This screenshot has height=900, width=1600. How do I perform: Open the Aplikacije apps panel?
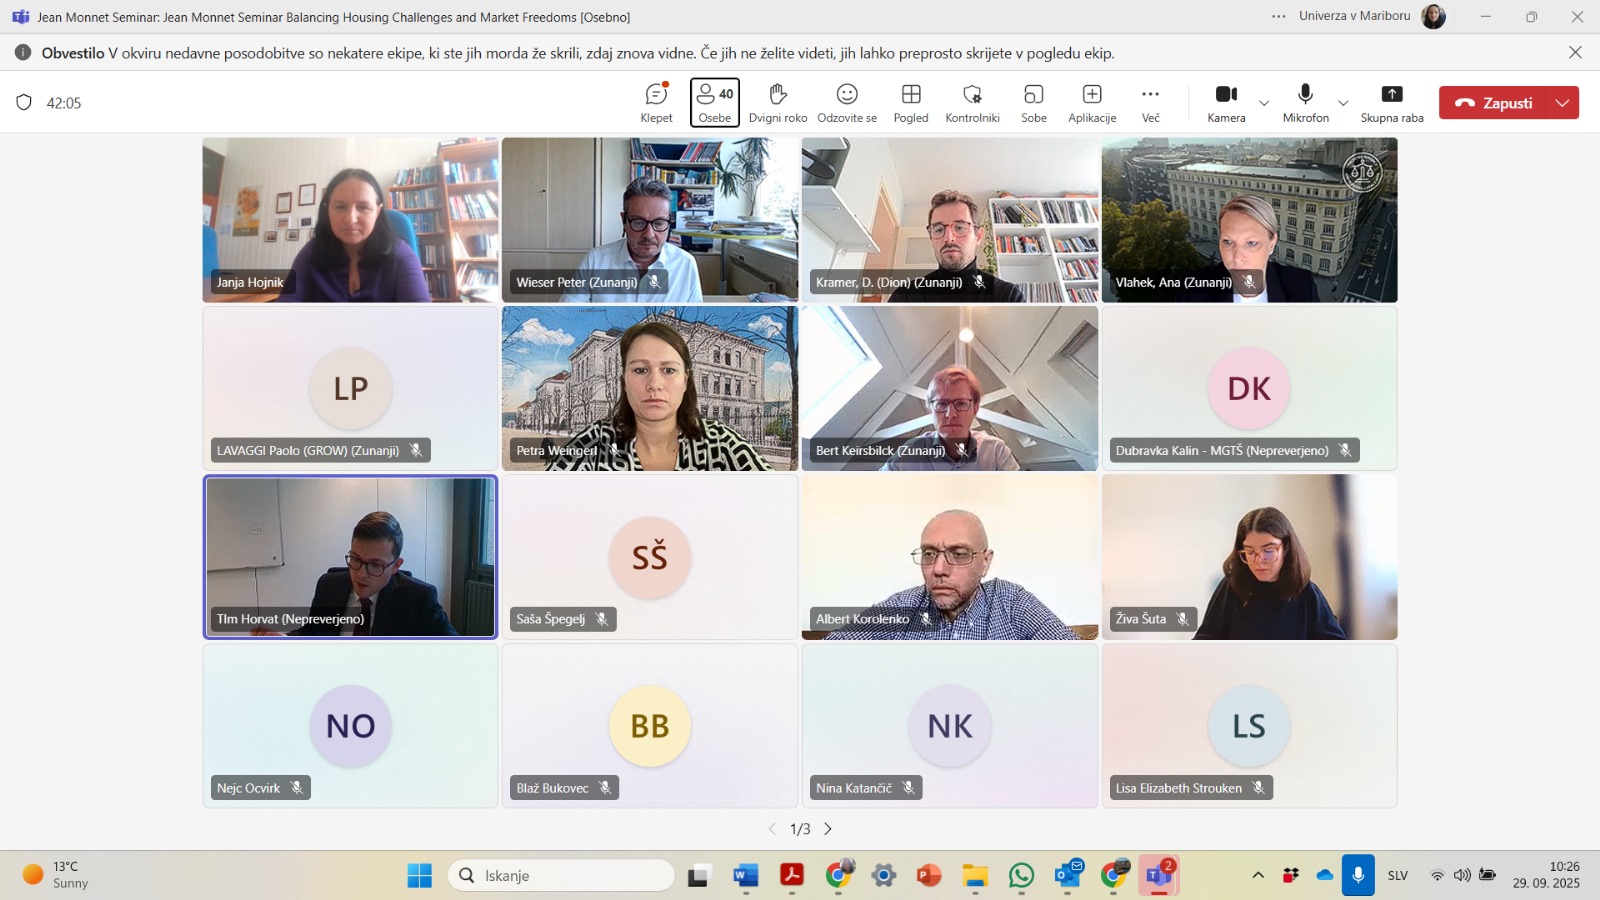(1091, 103)
